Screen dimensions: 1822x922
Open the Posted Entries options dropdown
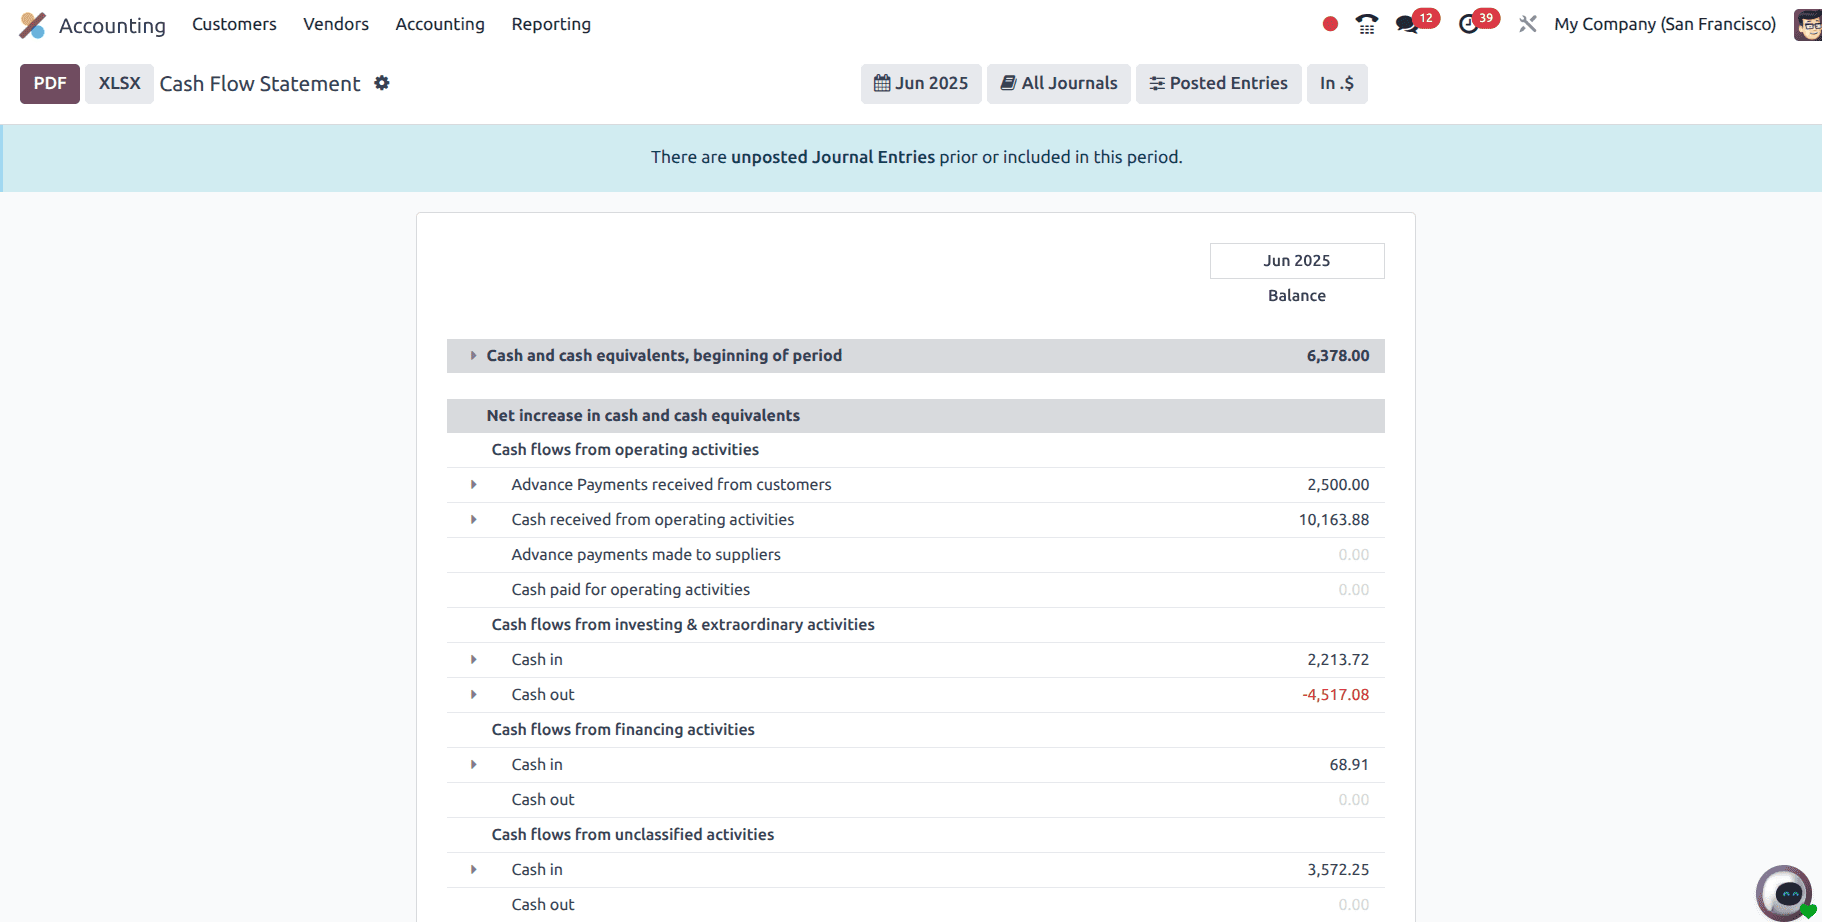[1218, 83]
